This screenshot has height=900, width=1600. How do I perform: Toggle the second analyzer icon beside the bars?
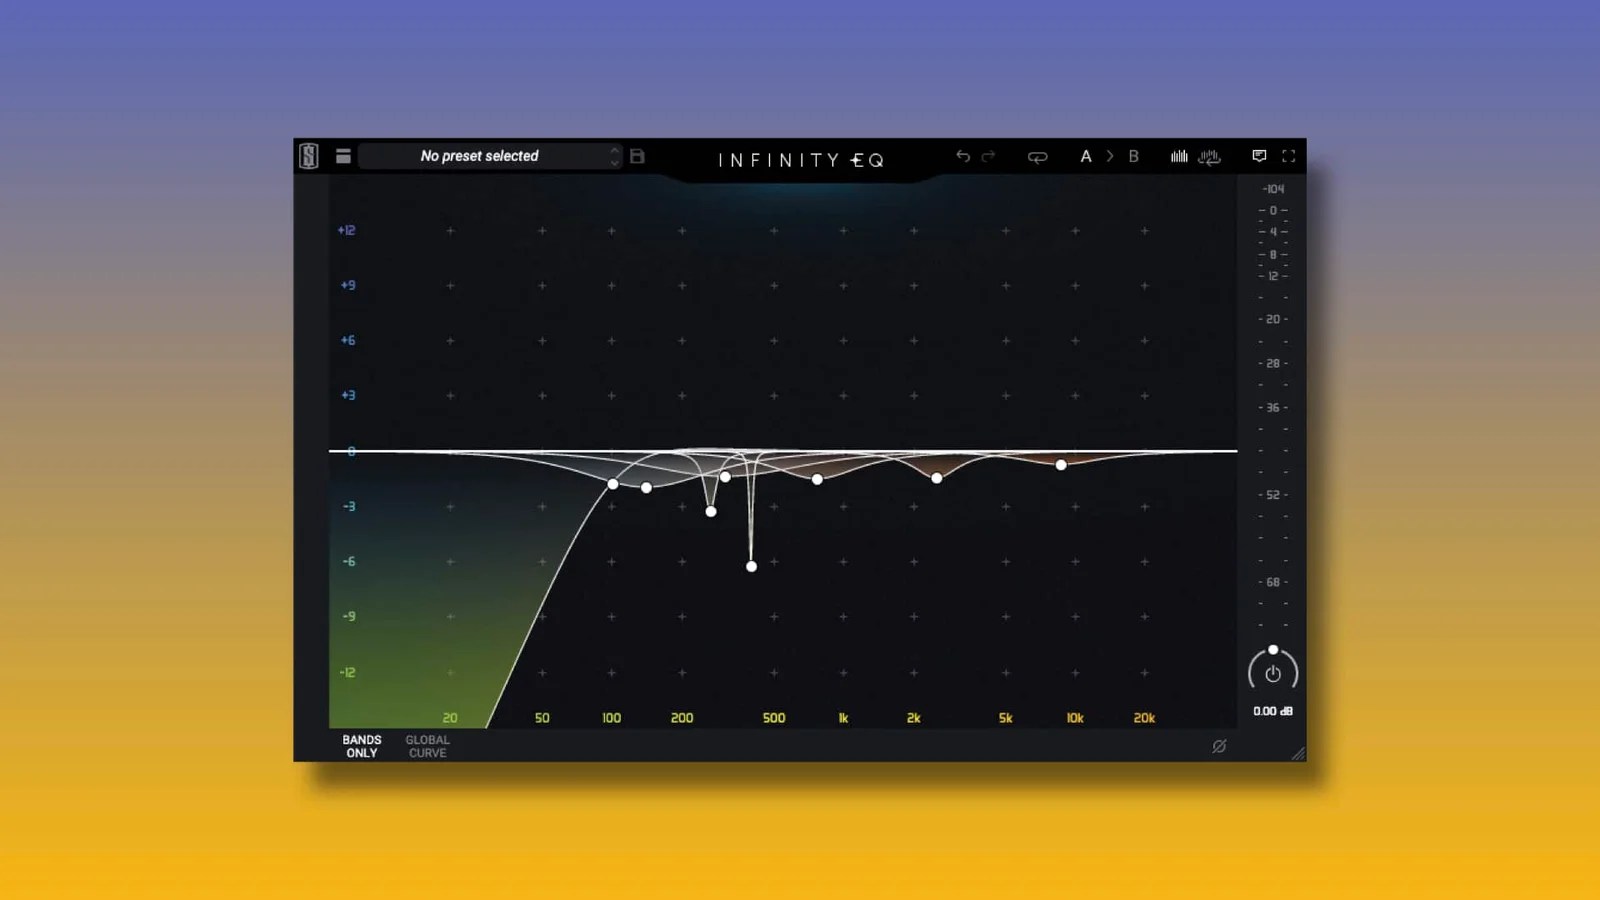pyautogui.click(x=1210, y=156)
